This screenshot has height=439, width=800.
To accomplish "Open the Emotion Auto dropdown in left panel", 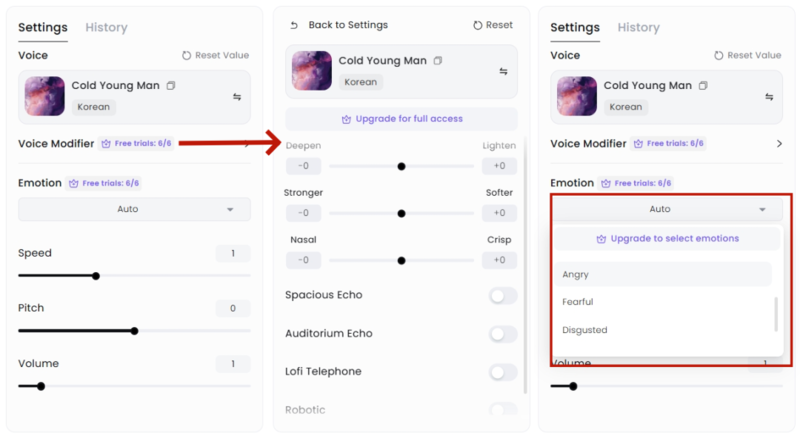I will (x=134, y=209).
